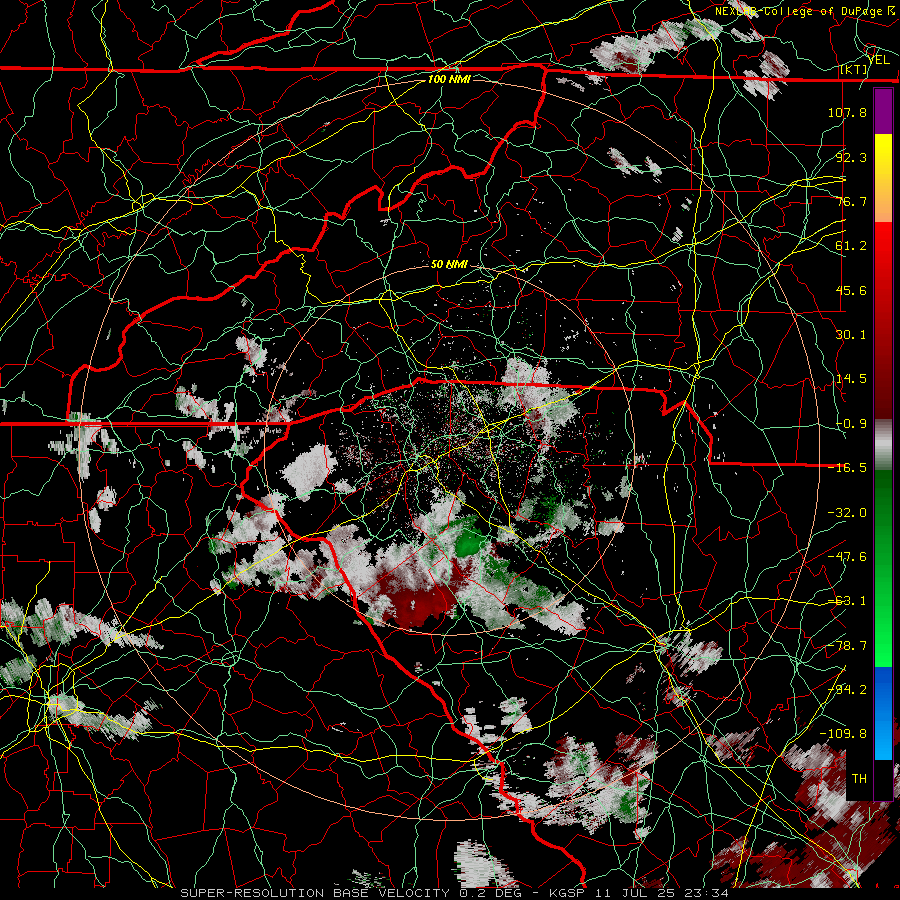
Task: Select the -32.0 velocity scale value
Action: click(x=847, y=513)
